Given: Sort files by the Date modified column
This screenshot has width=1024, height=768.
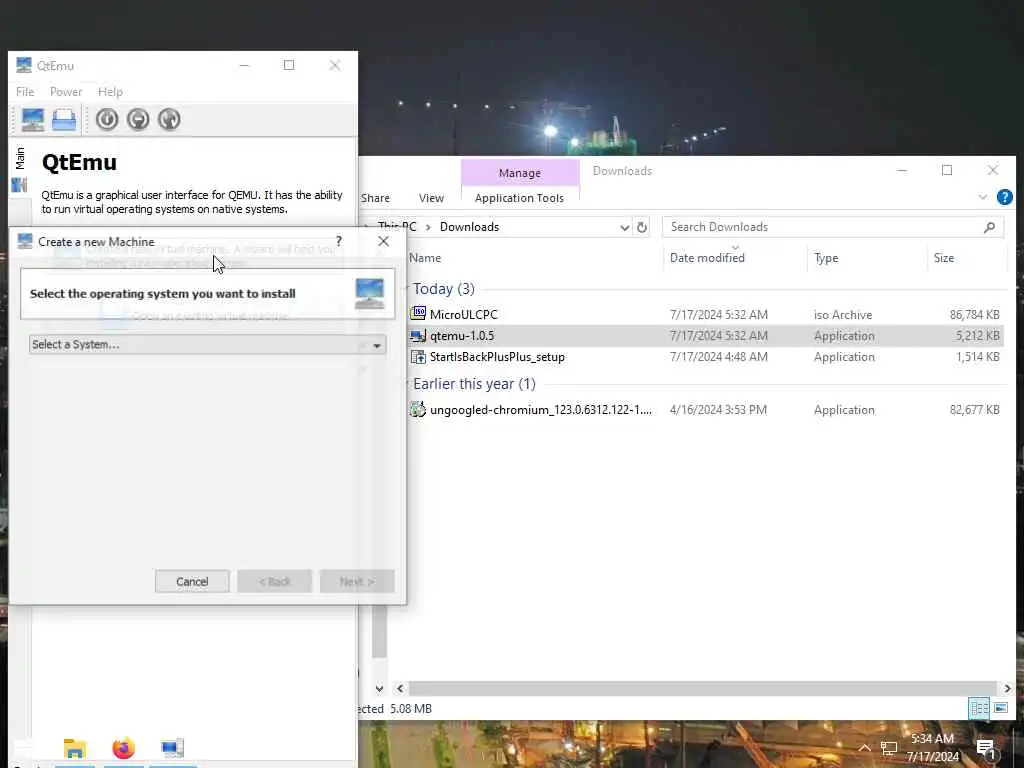Looking at the screenshot, I should pyautogui.click(x=707, y=258).
